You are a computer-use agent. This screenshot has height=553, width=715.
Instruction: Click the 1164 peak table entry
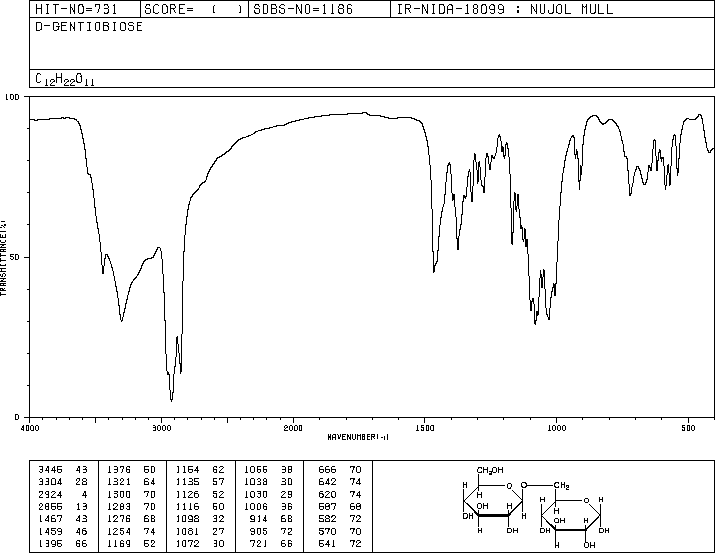point(200,470)
